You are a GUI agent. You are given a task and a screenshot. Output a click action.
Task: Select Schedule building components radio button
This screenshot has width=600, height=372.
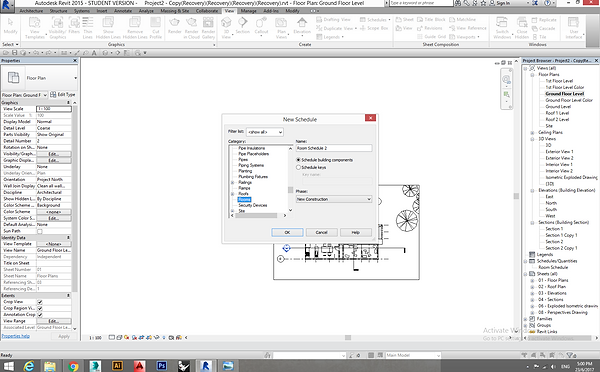pos(298,160)
